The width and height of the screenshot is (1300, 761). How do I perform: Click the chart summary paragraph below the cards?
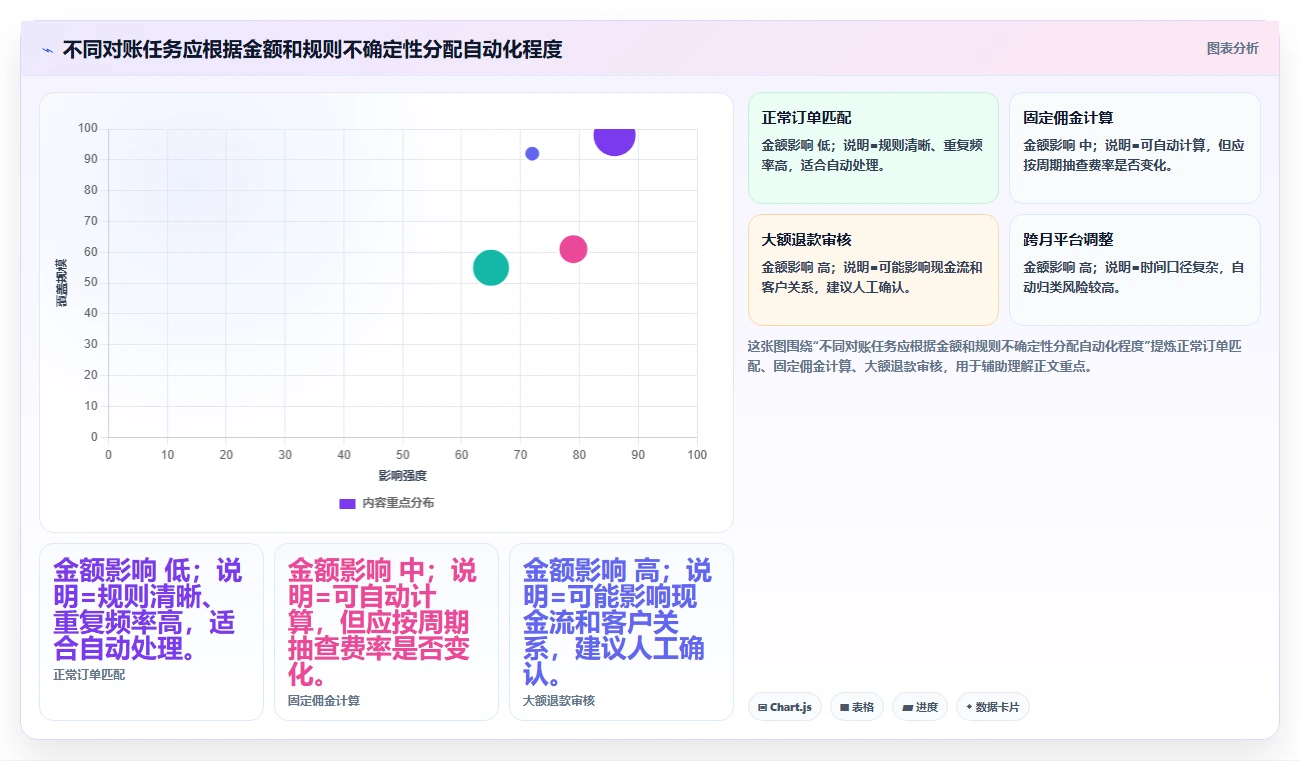point(995,356)
